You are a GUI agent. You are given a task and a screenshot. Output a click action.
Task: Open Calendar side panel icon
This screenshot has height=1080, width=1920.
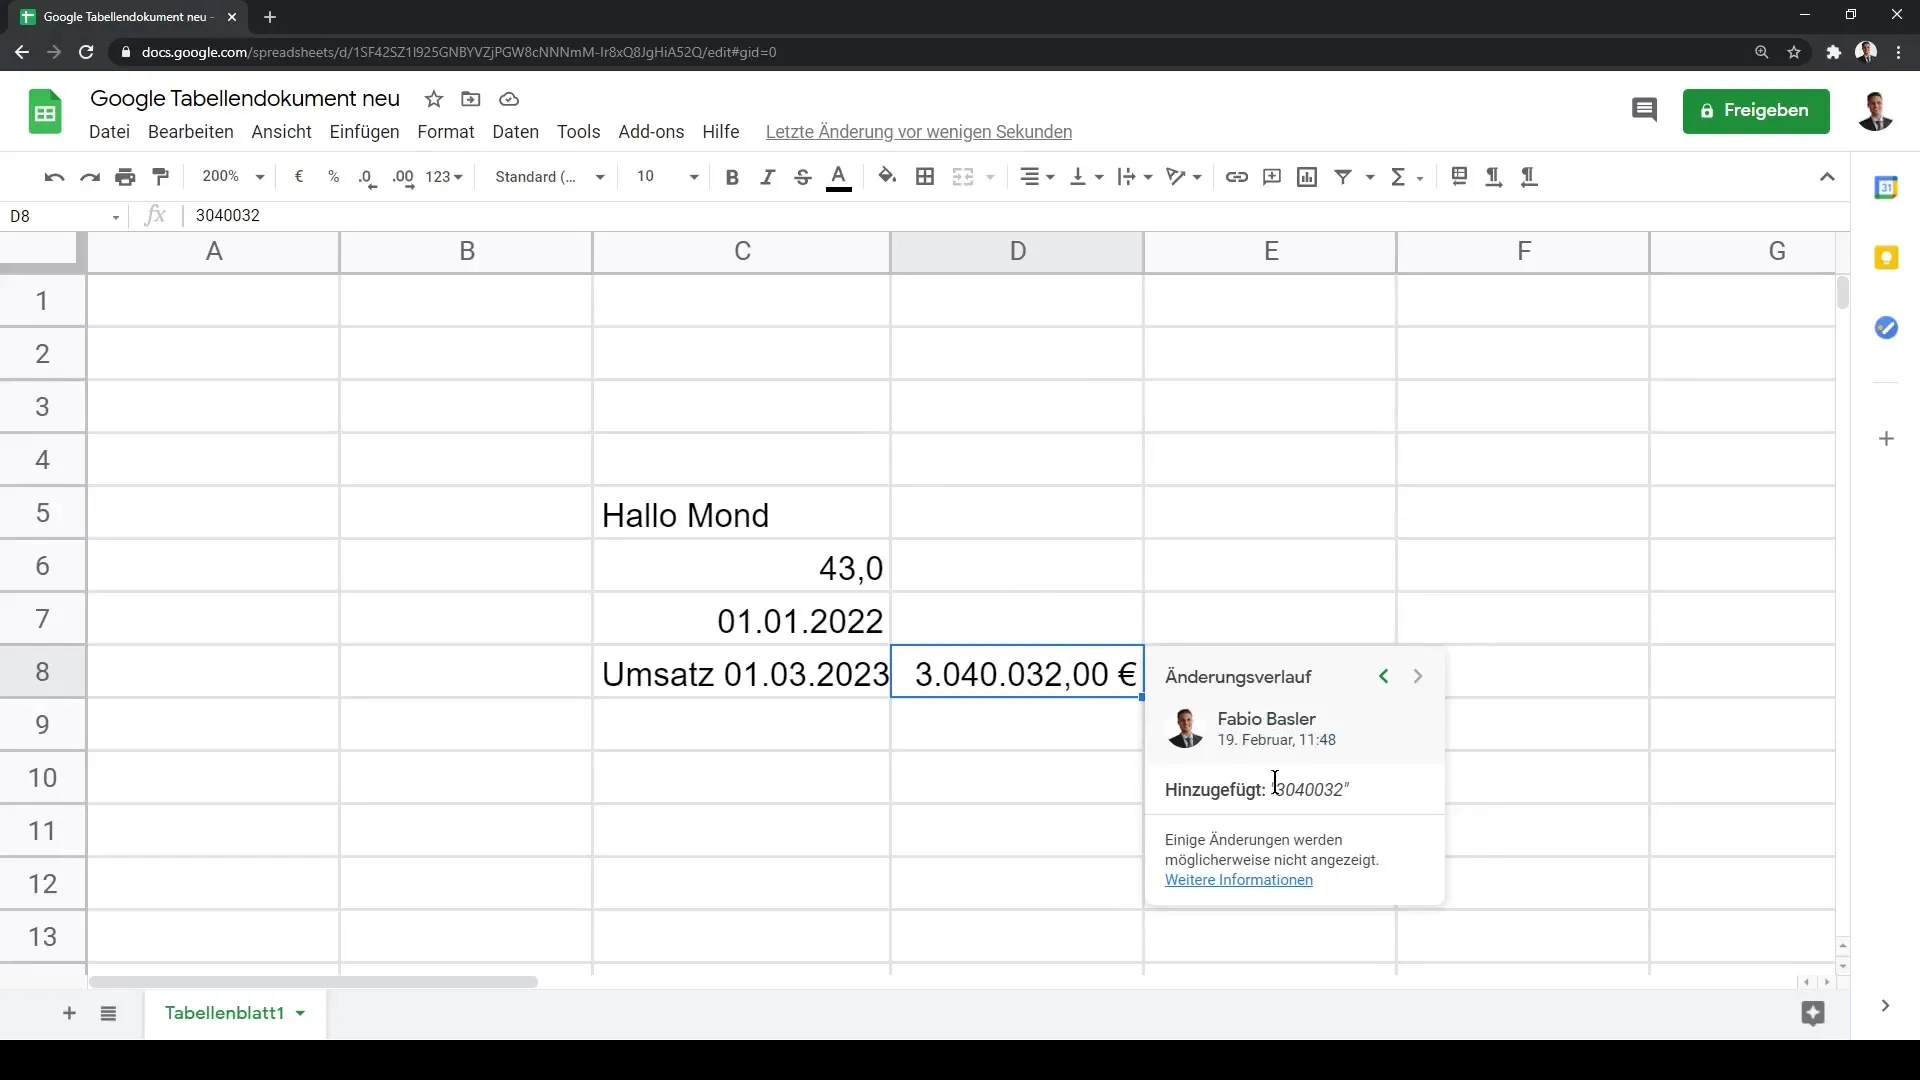(1886, 187)
